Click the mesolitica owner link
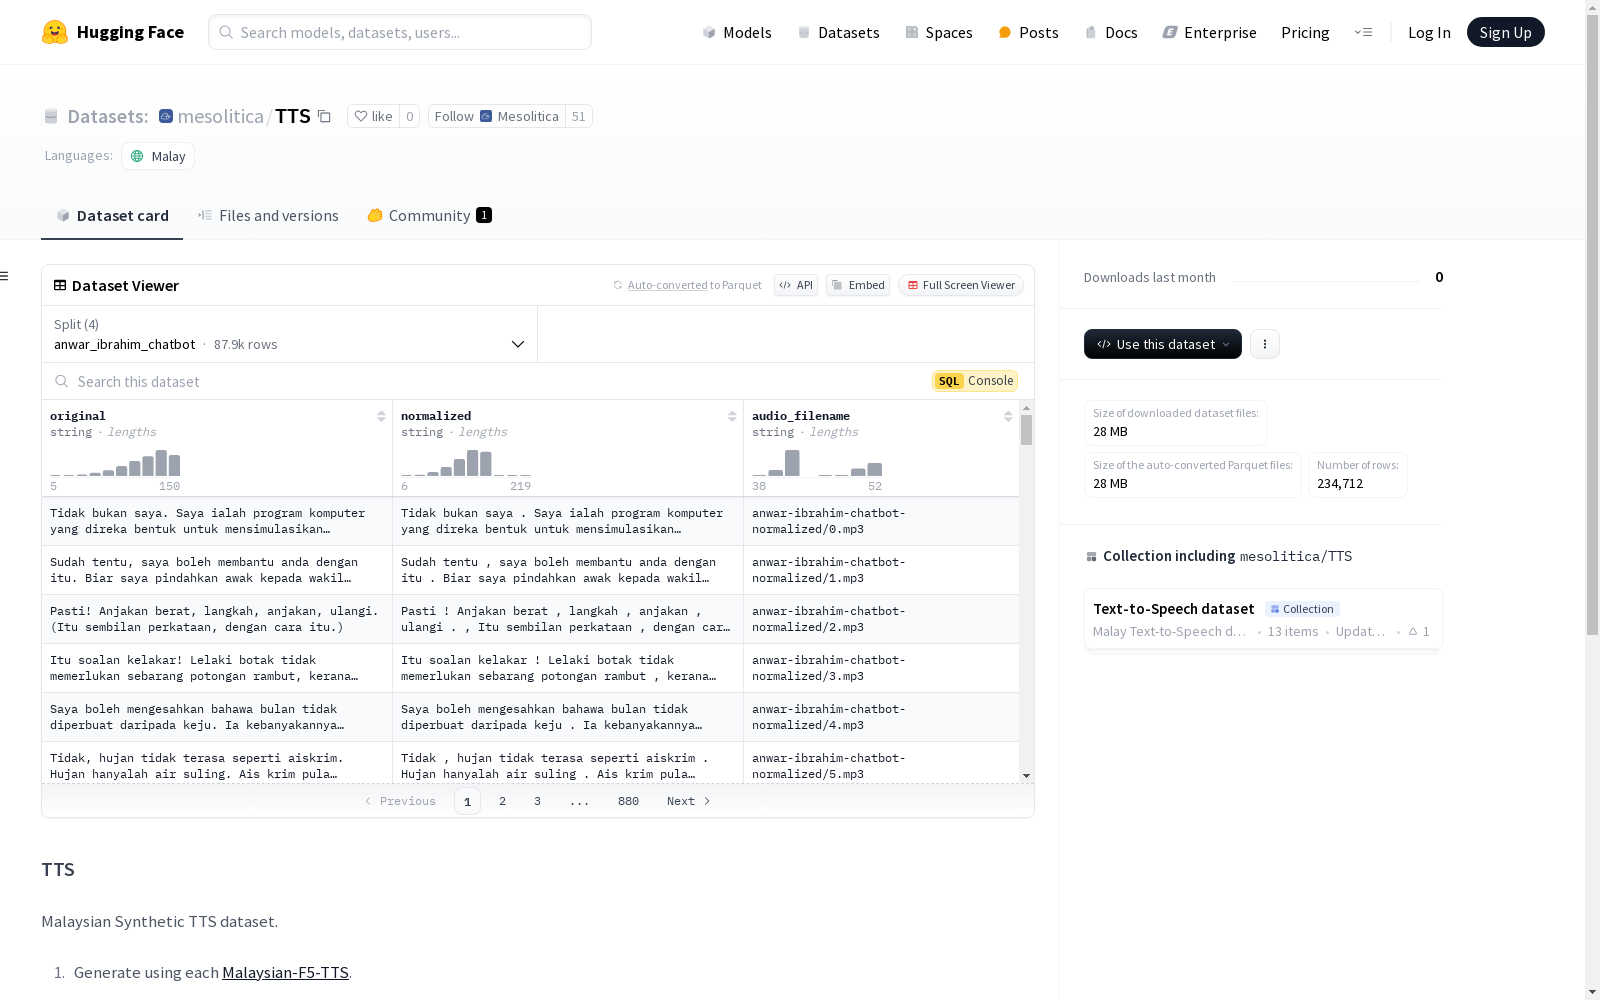Viewport: 1600px width, 1000px height. coord(220,116)
